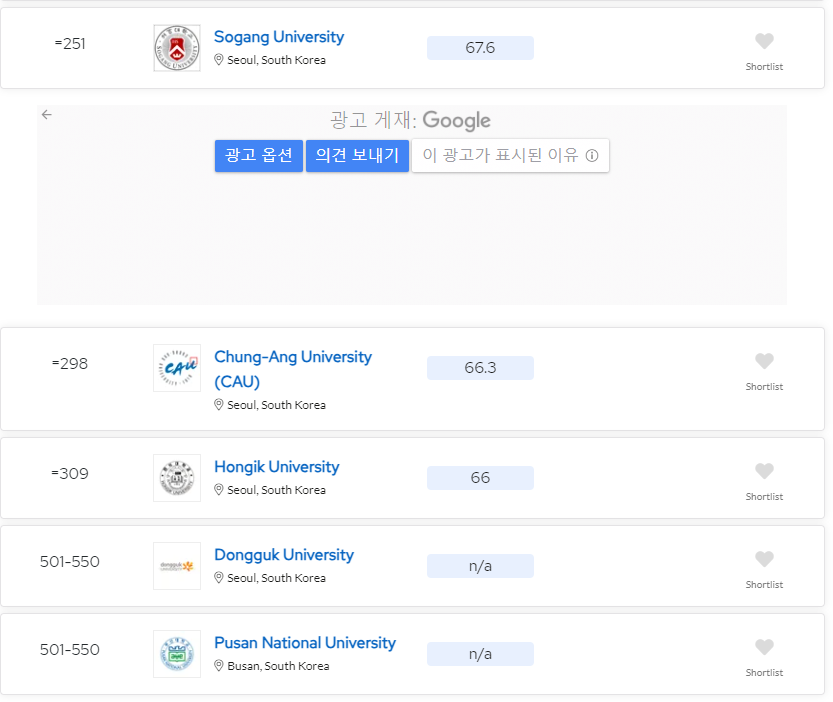
Task: Click the =298 rank text
Action: tap(70, 363)
